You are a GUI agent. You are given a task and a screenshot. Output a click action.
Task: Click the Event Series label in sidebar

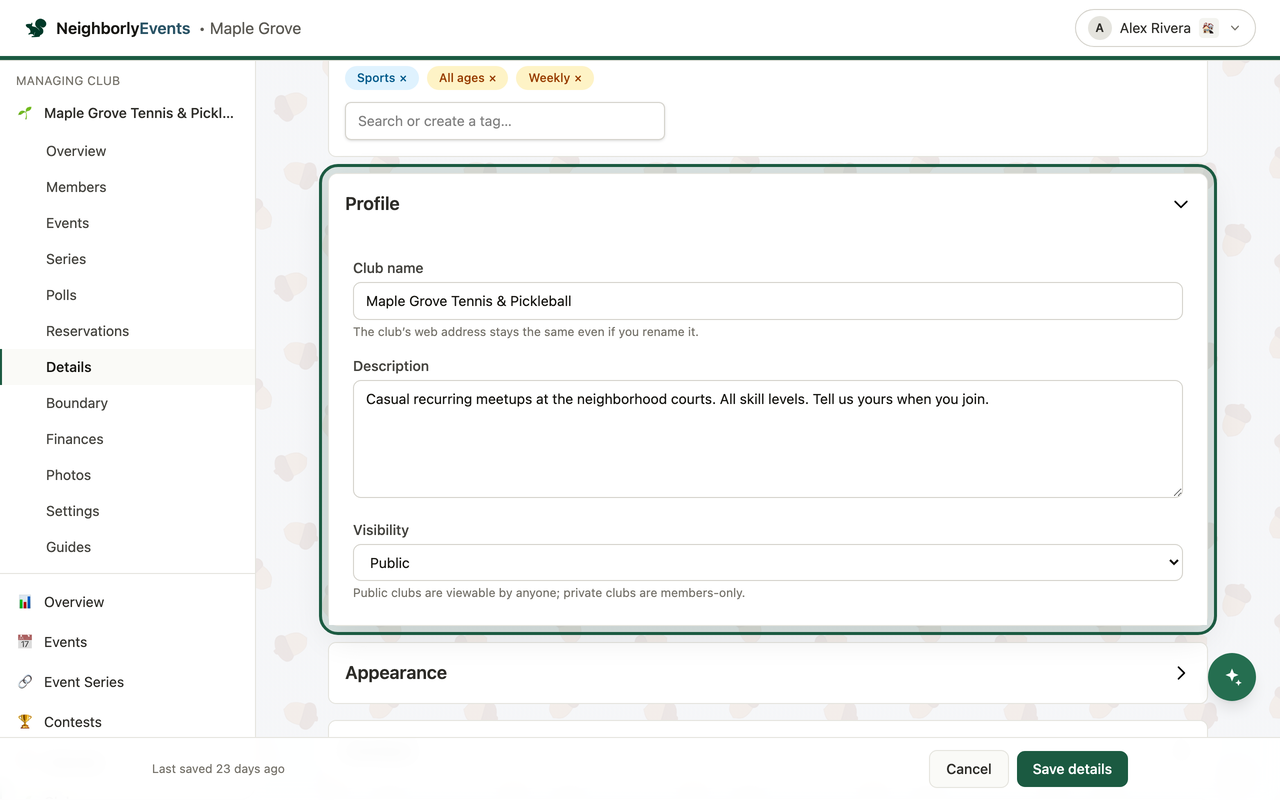(84, 682)
